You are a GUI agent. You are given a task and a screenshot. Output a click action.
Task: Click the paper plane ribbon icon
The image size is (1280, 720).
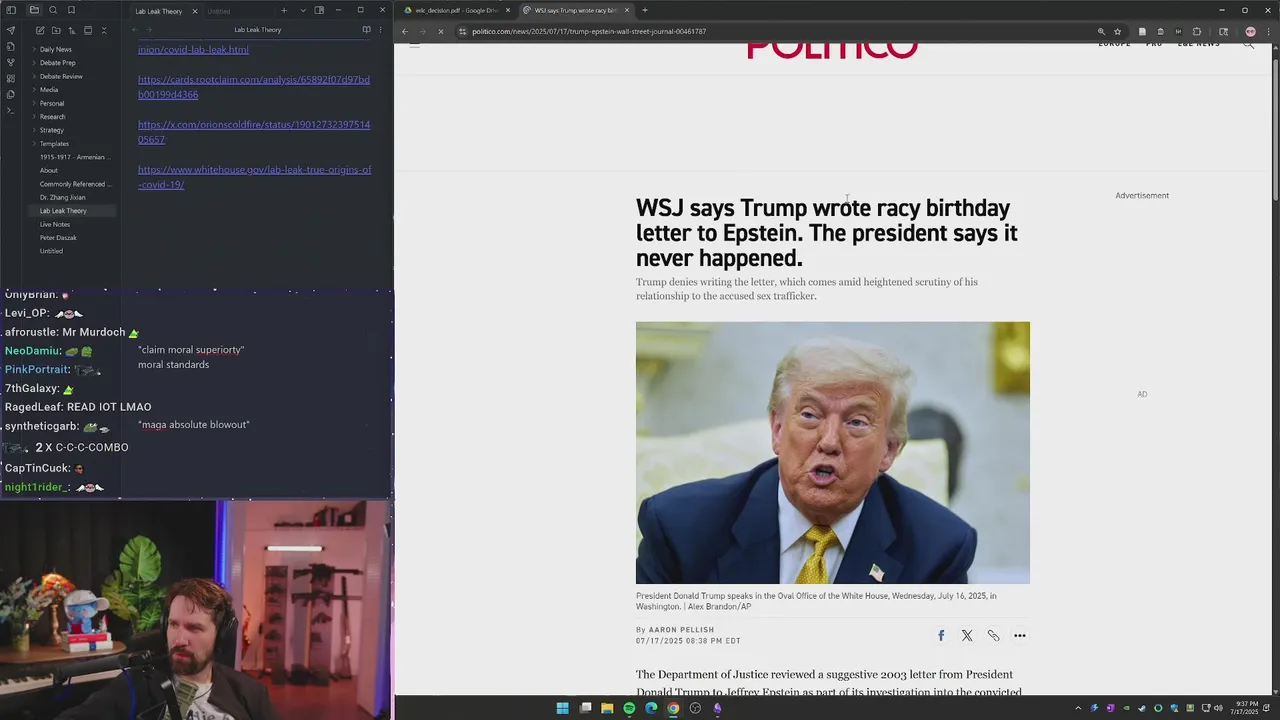click(x=11, y=30)
